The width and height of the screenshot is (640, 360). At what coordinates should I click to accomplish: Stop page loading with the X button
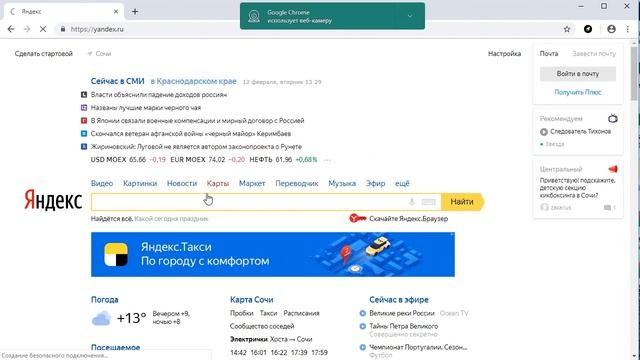click(43, 29)
